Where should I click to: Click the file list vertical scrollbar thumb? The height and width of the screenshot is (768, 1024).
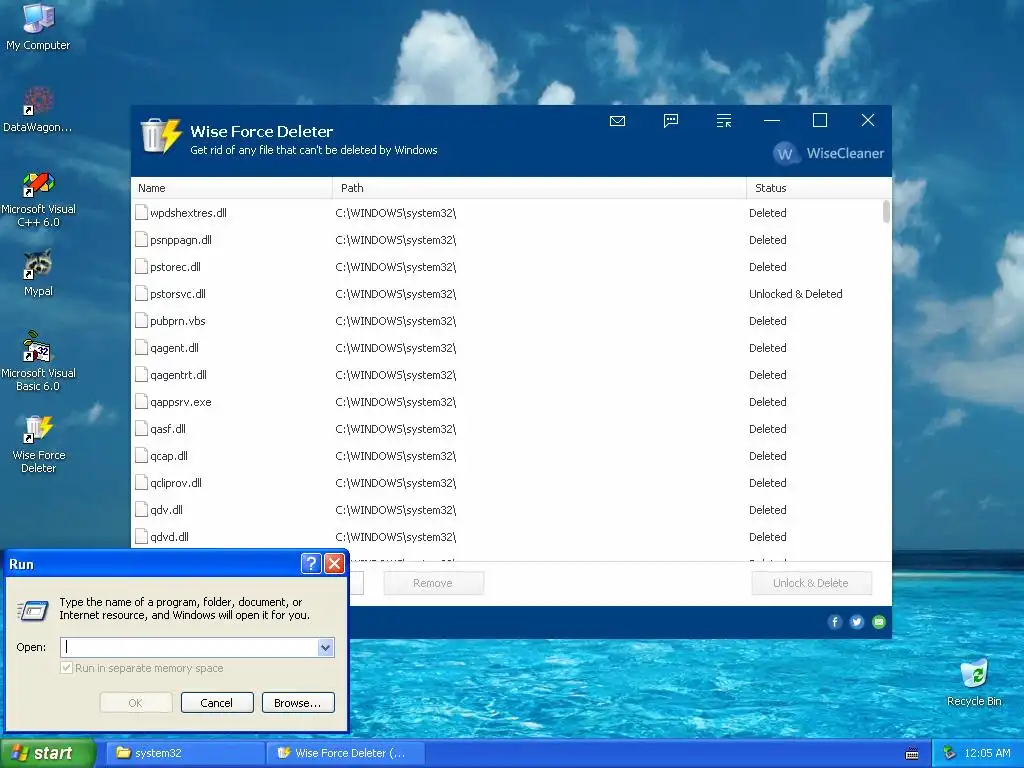click(886, 212)
